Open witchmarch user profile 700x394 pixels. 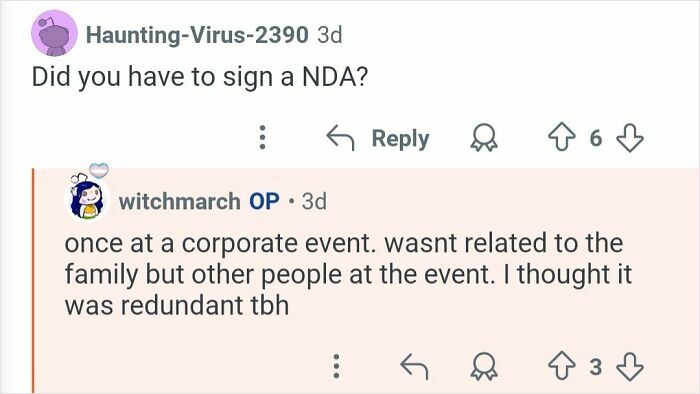[x=179, y=201]
